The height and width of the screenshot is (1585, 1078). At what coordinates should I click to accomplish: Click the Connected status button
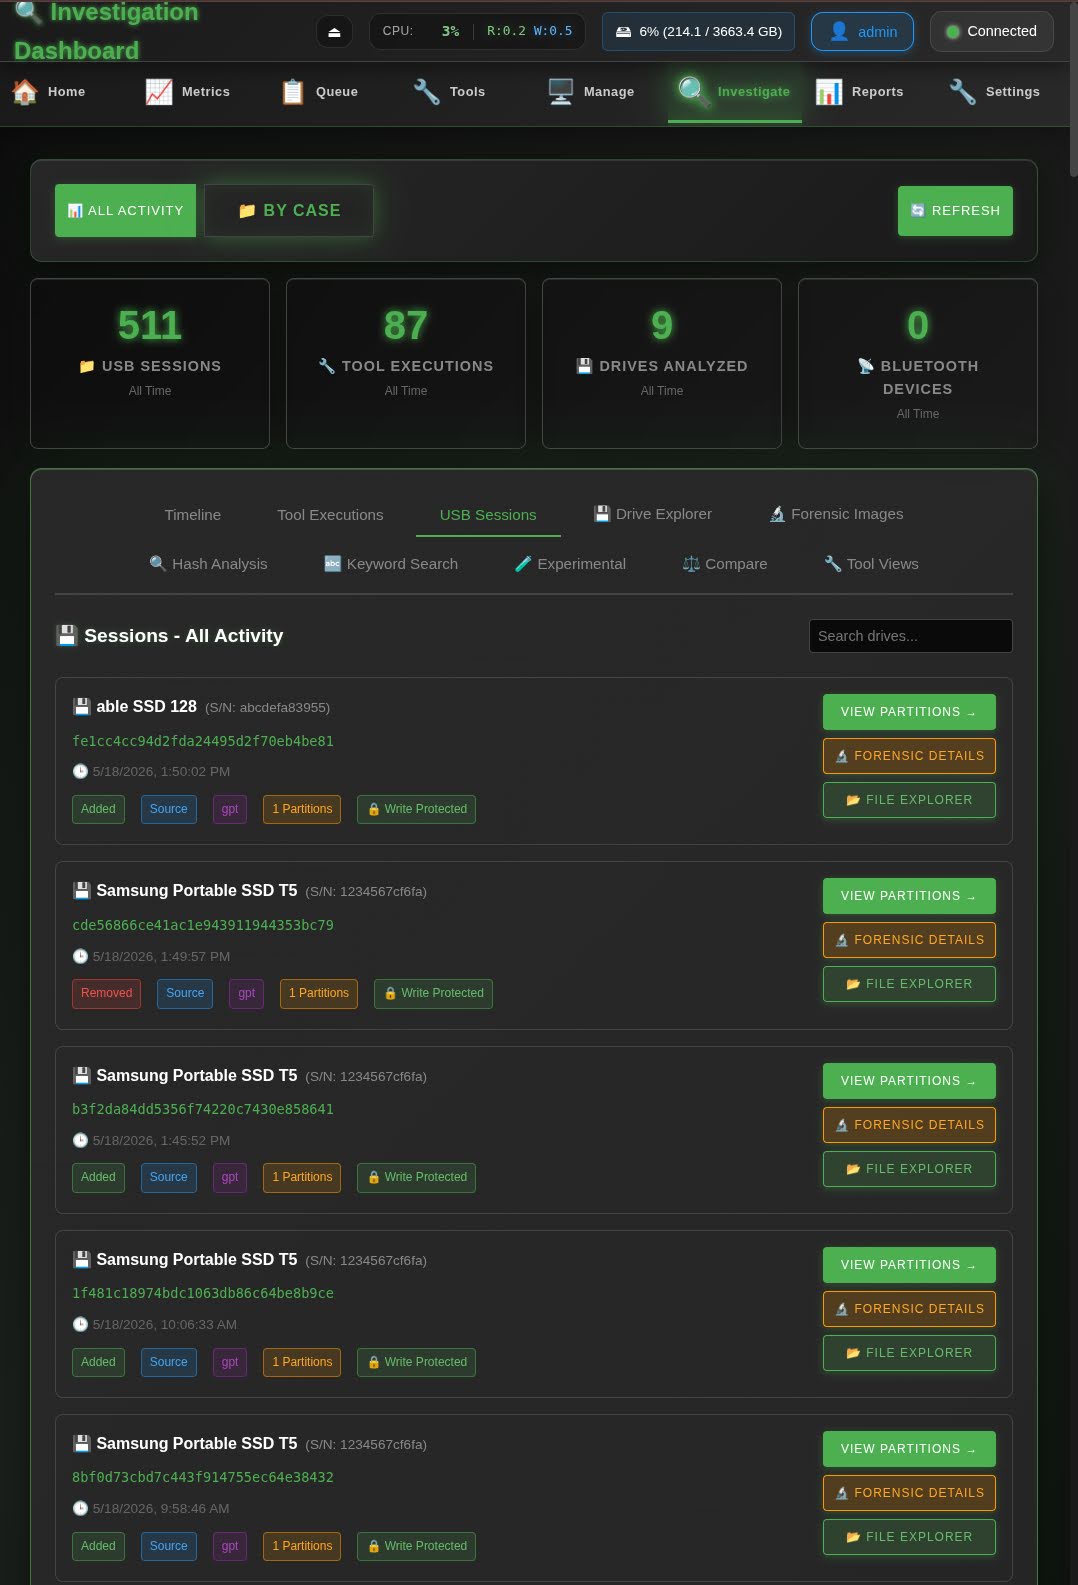991,32
